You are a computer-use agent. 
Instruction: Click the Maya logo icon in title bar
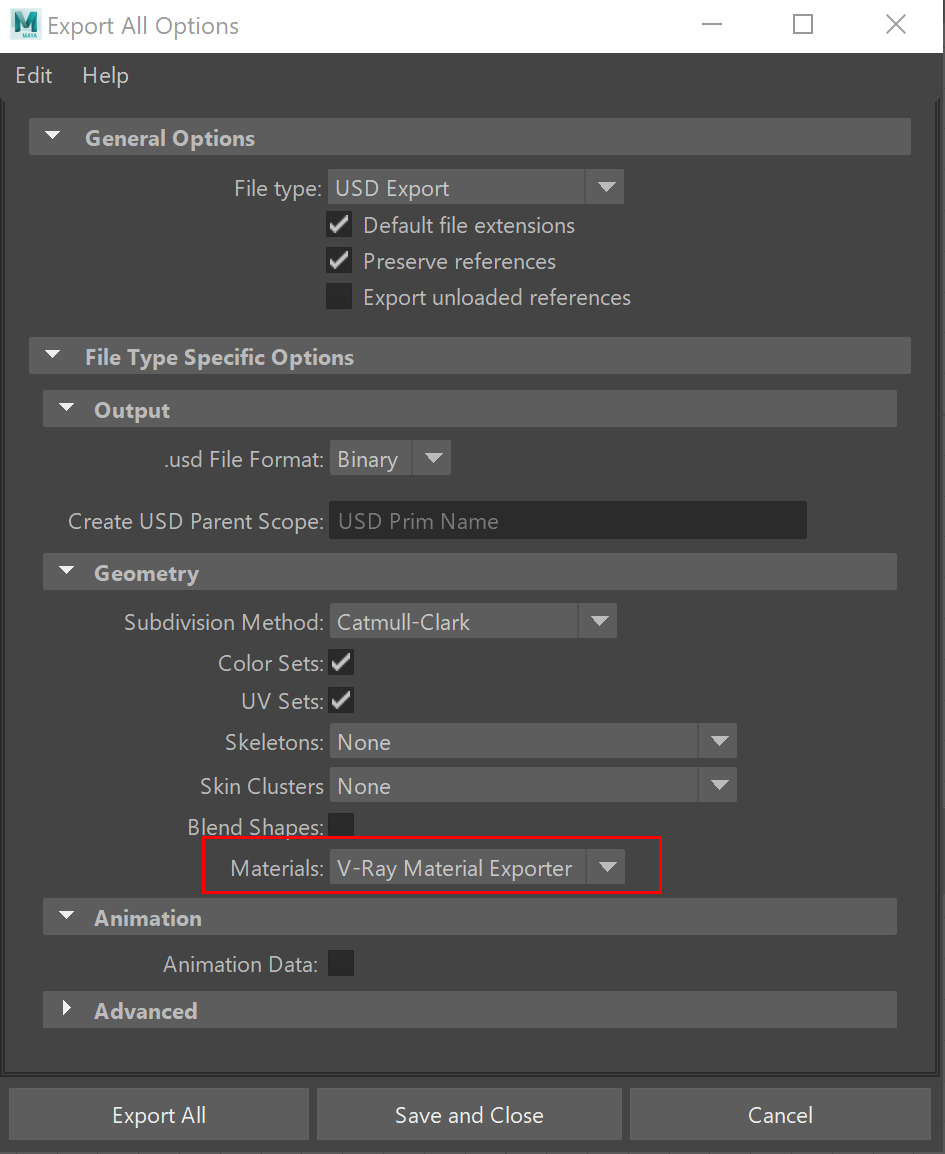click(x=25, y=25)
